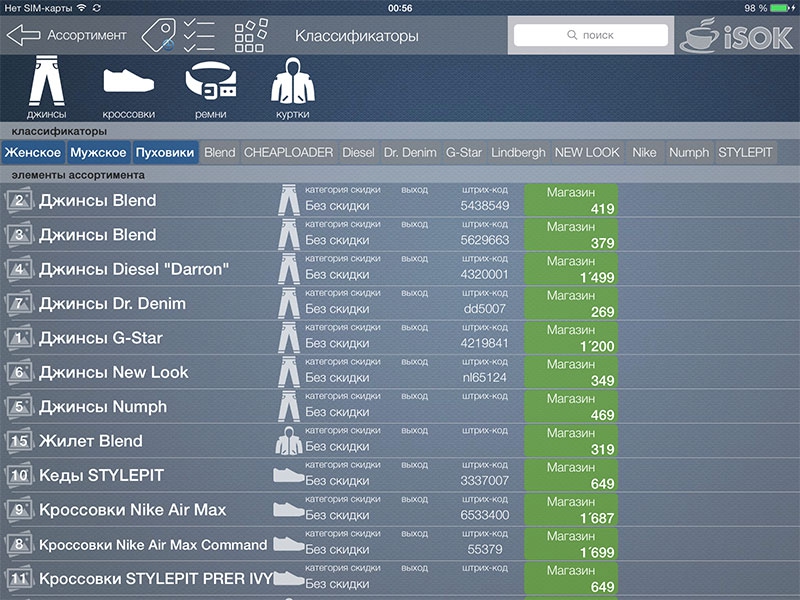Open photo thumbnail 9 for Кроссовки Nike Air Max

[19, 510]
